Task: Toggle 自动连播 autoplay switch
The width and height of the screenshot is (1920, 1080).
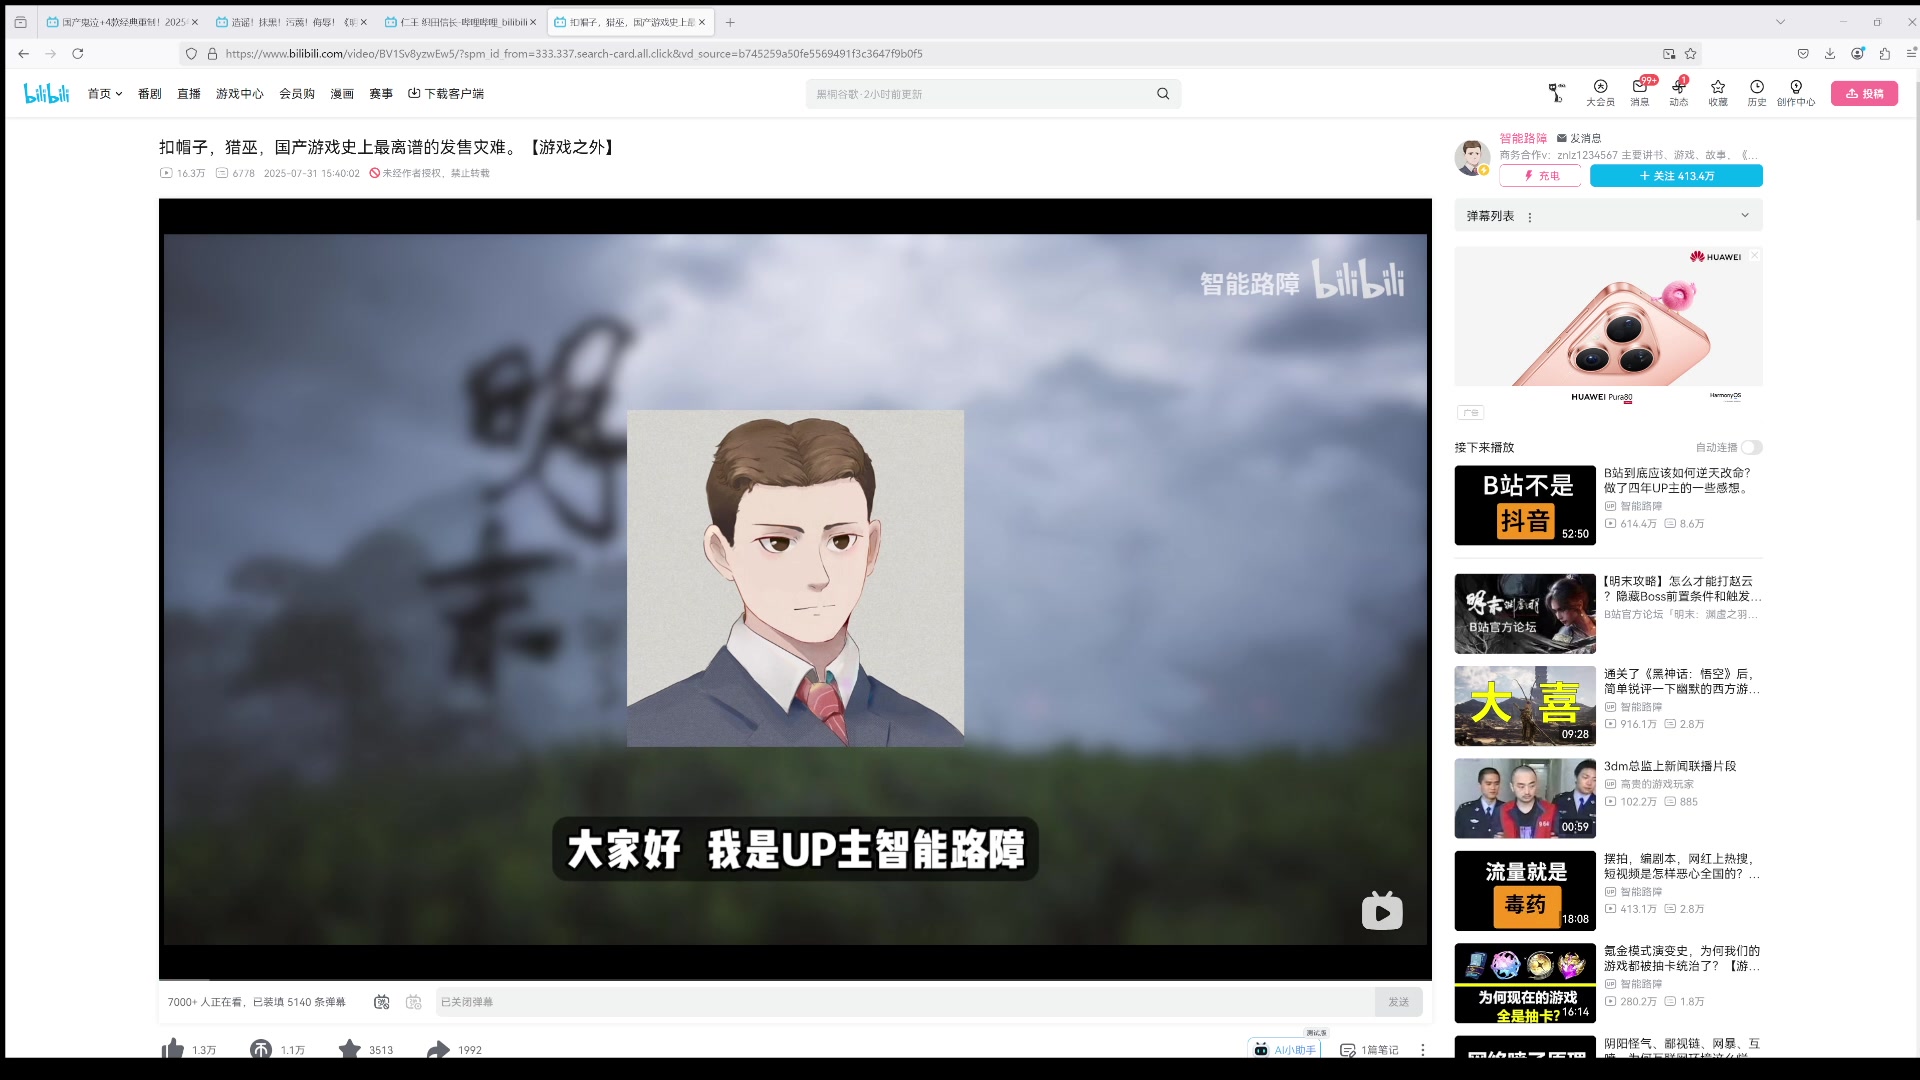Action: click(x=1751, y=447)
